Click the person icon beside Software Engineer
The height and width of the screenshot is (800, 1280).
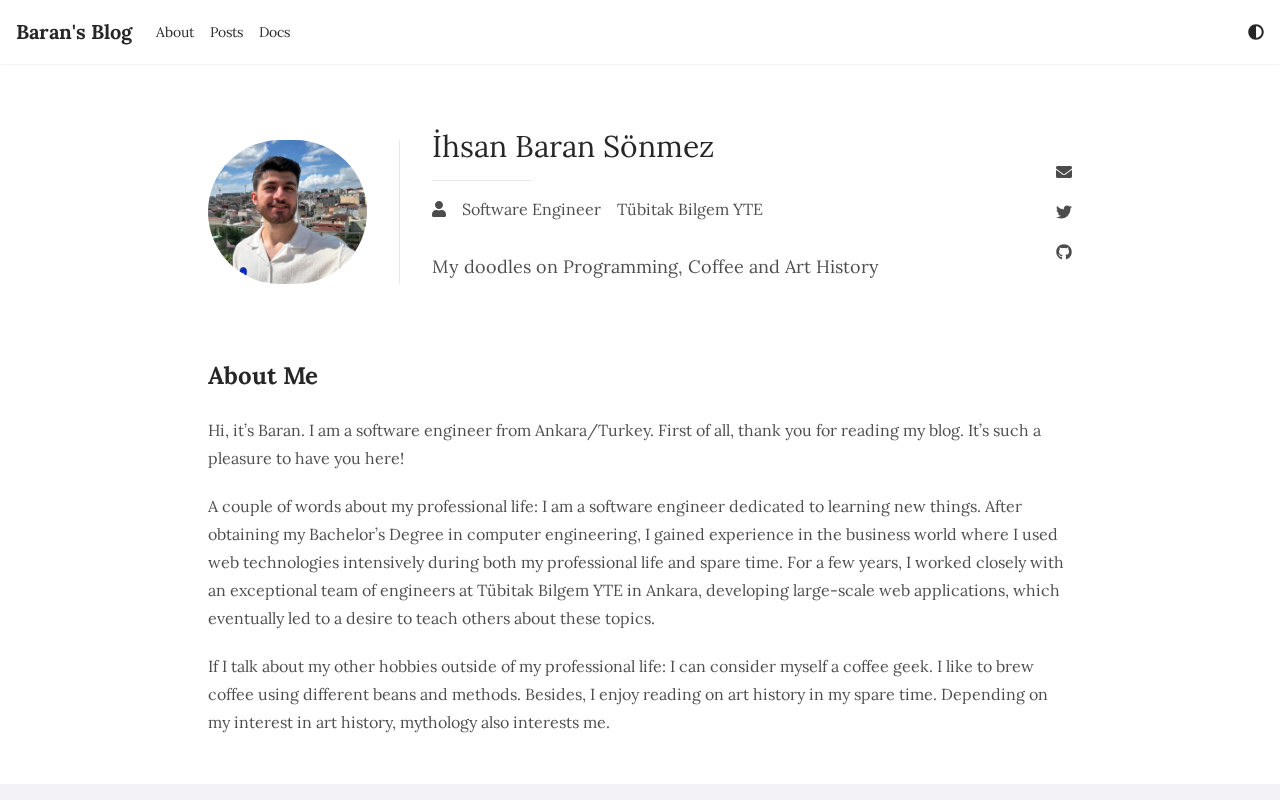point(439,209)
